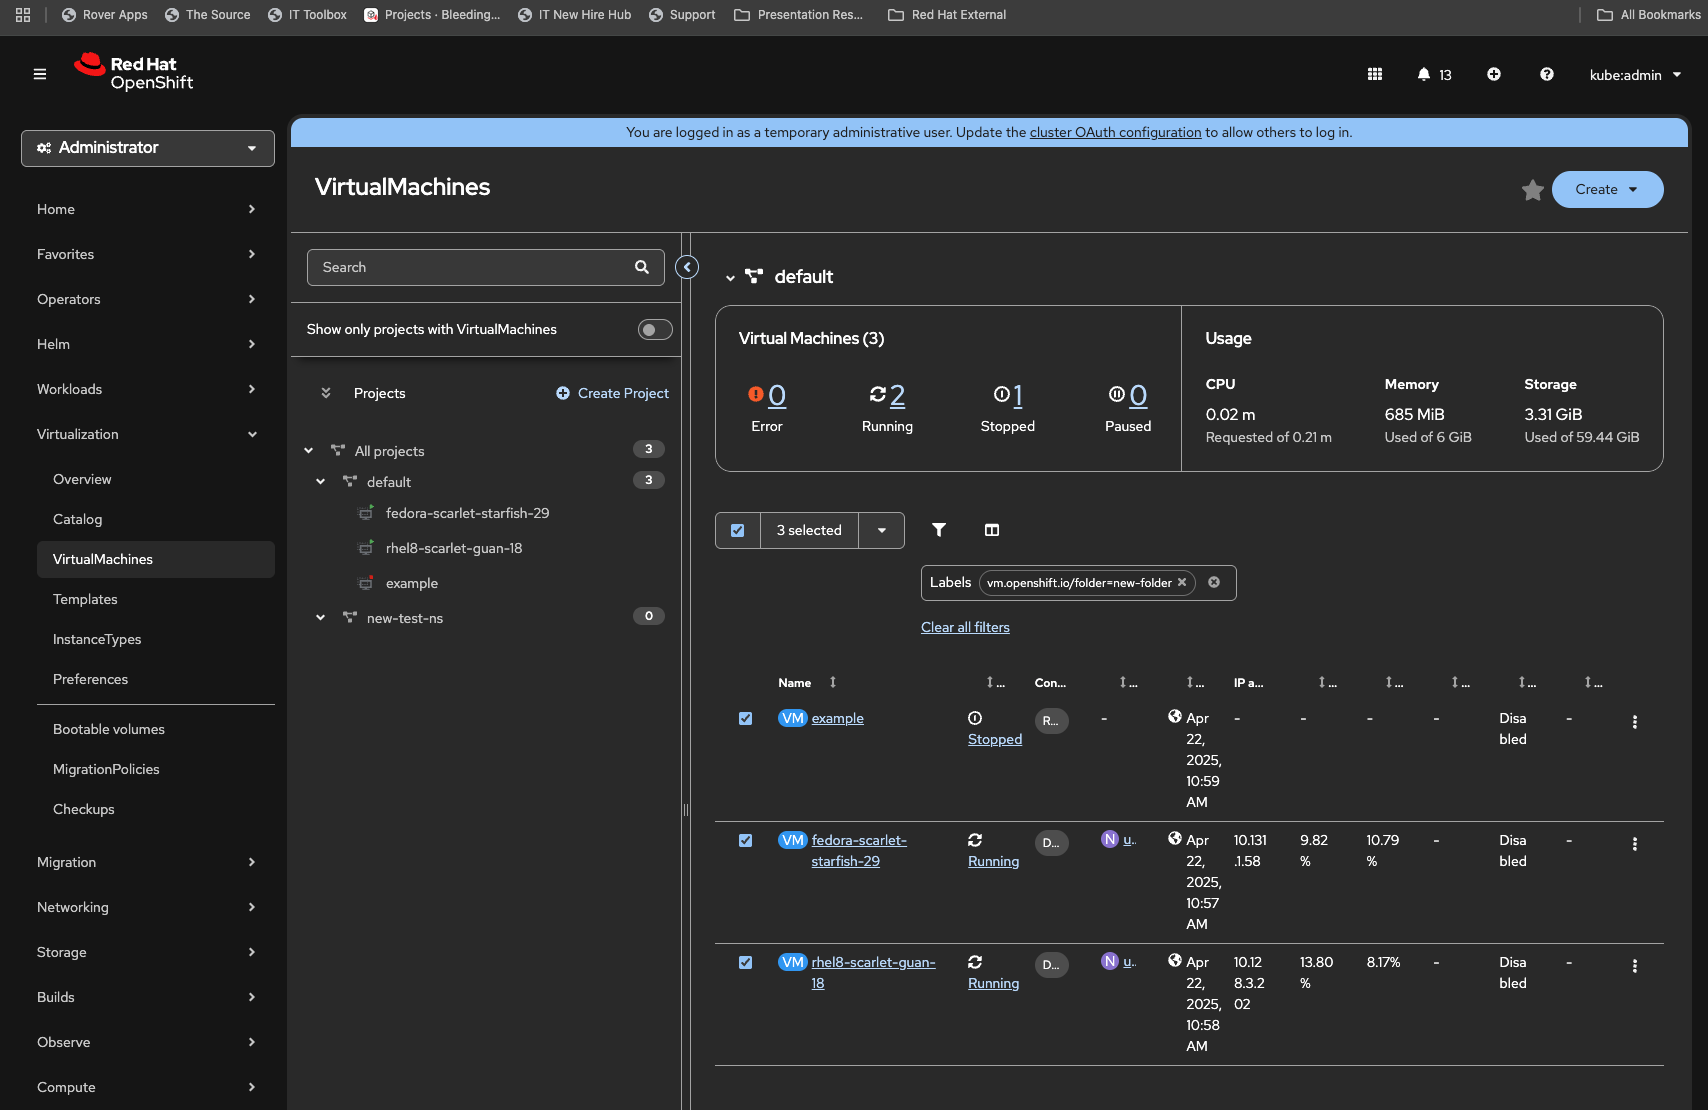Open the 3 selected bulk actions dropdown

click(x=881, y=530)
